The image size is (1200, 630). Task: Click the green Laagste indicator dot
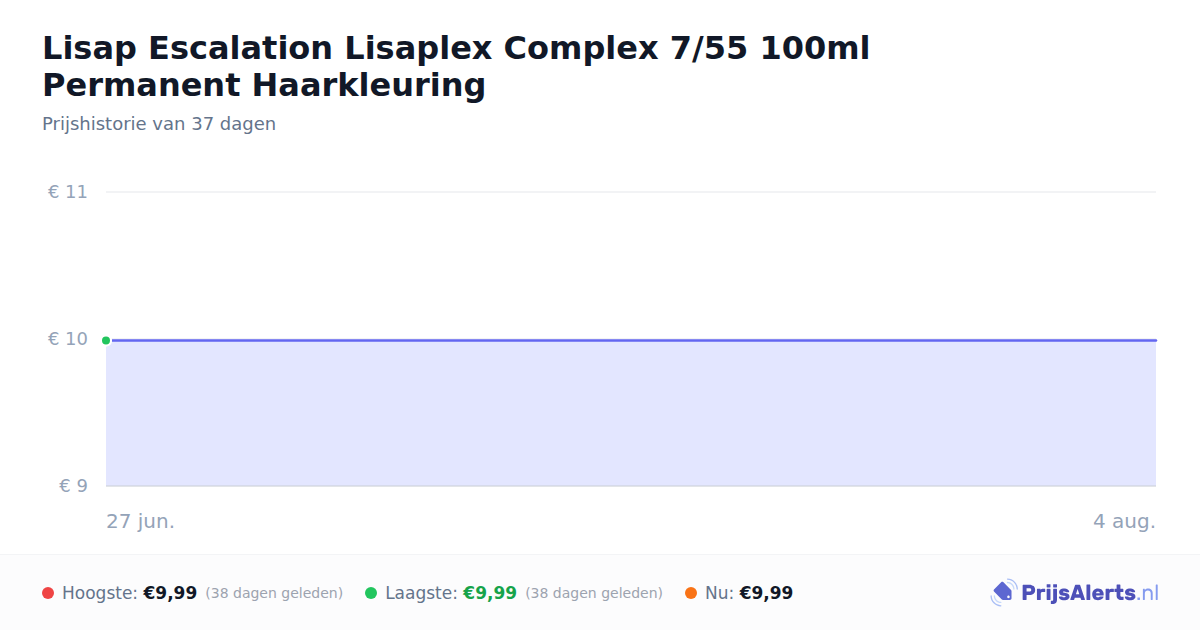coord(371,593)
